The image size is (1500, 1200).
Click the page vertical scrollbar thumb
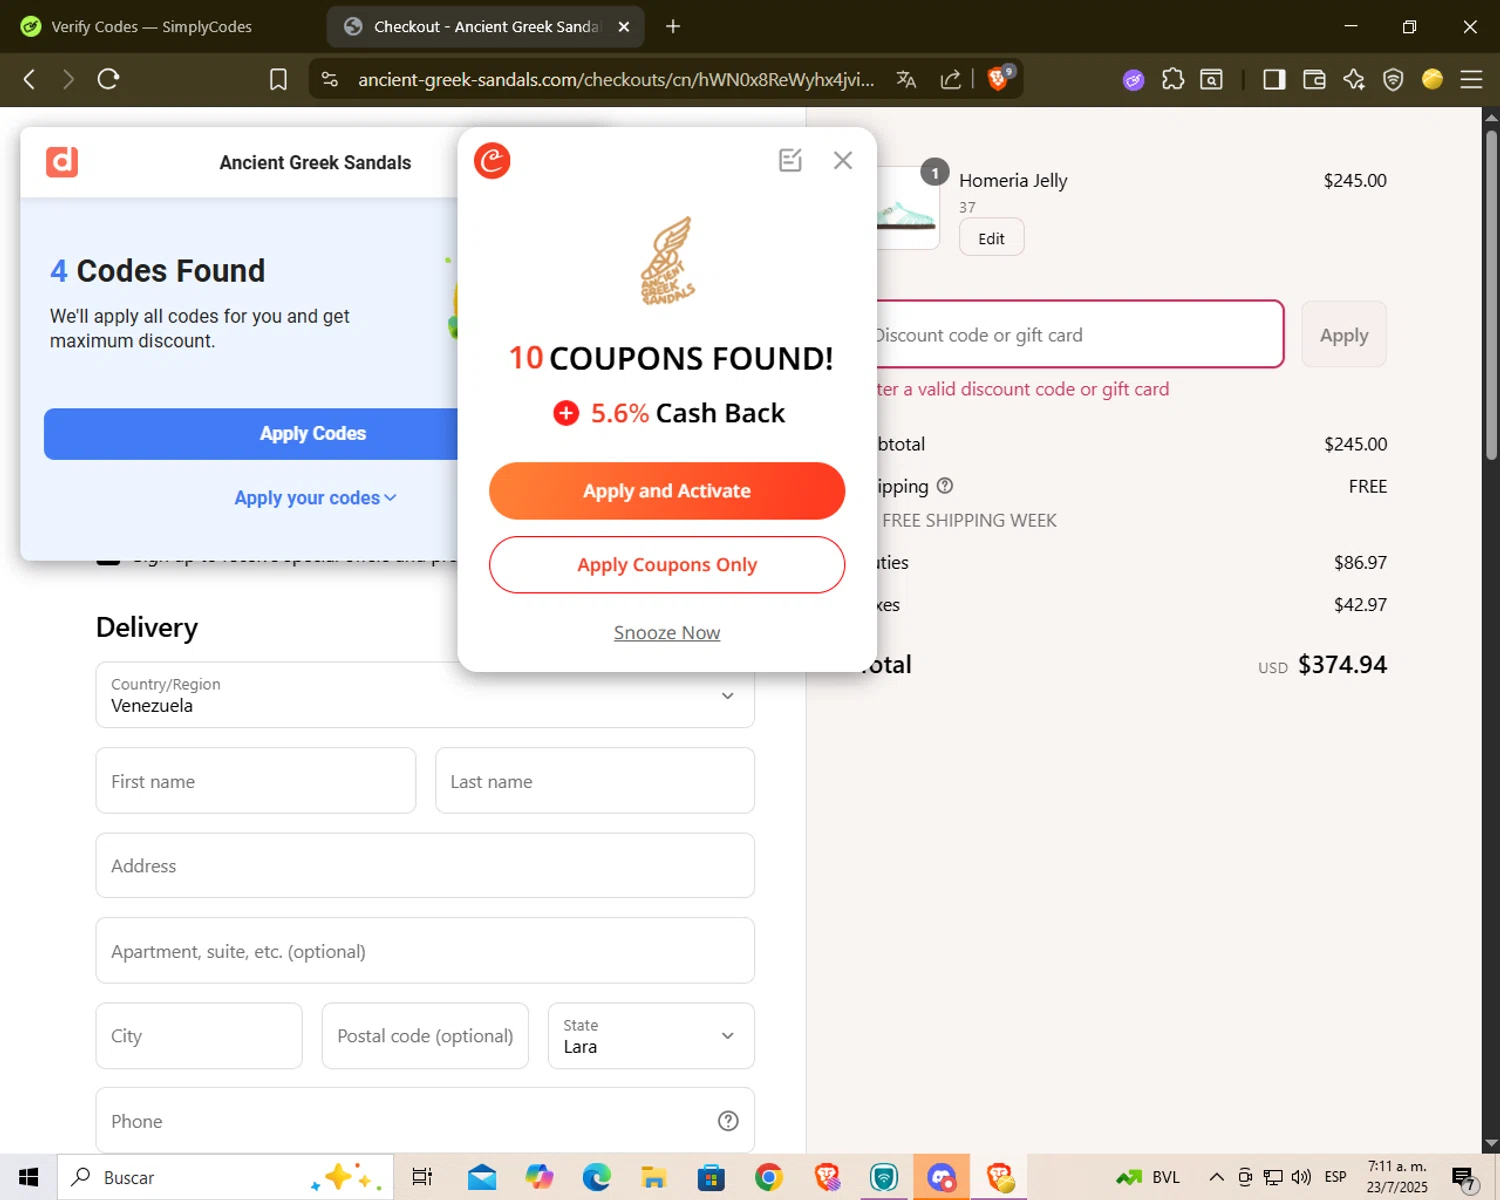pos(1491,295)
